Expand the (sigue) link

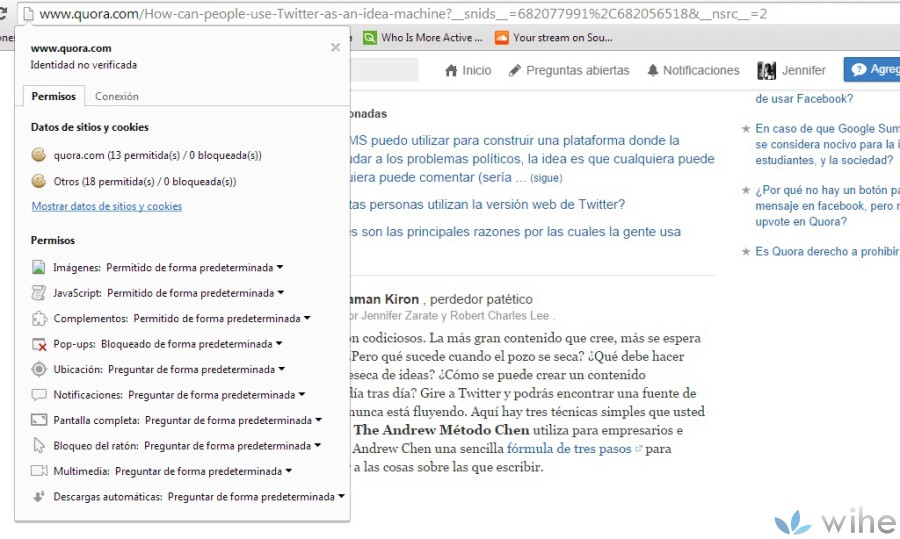pos(546,178)
